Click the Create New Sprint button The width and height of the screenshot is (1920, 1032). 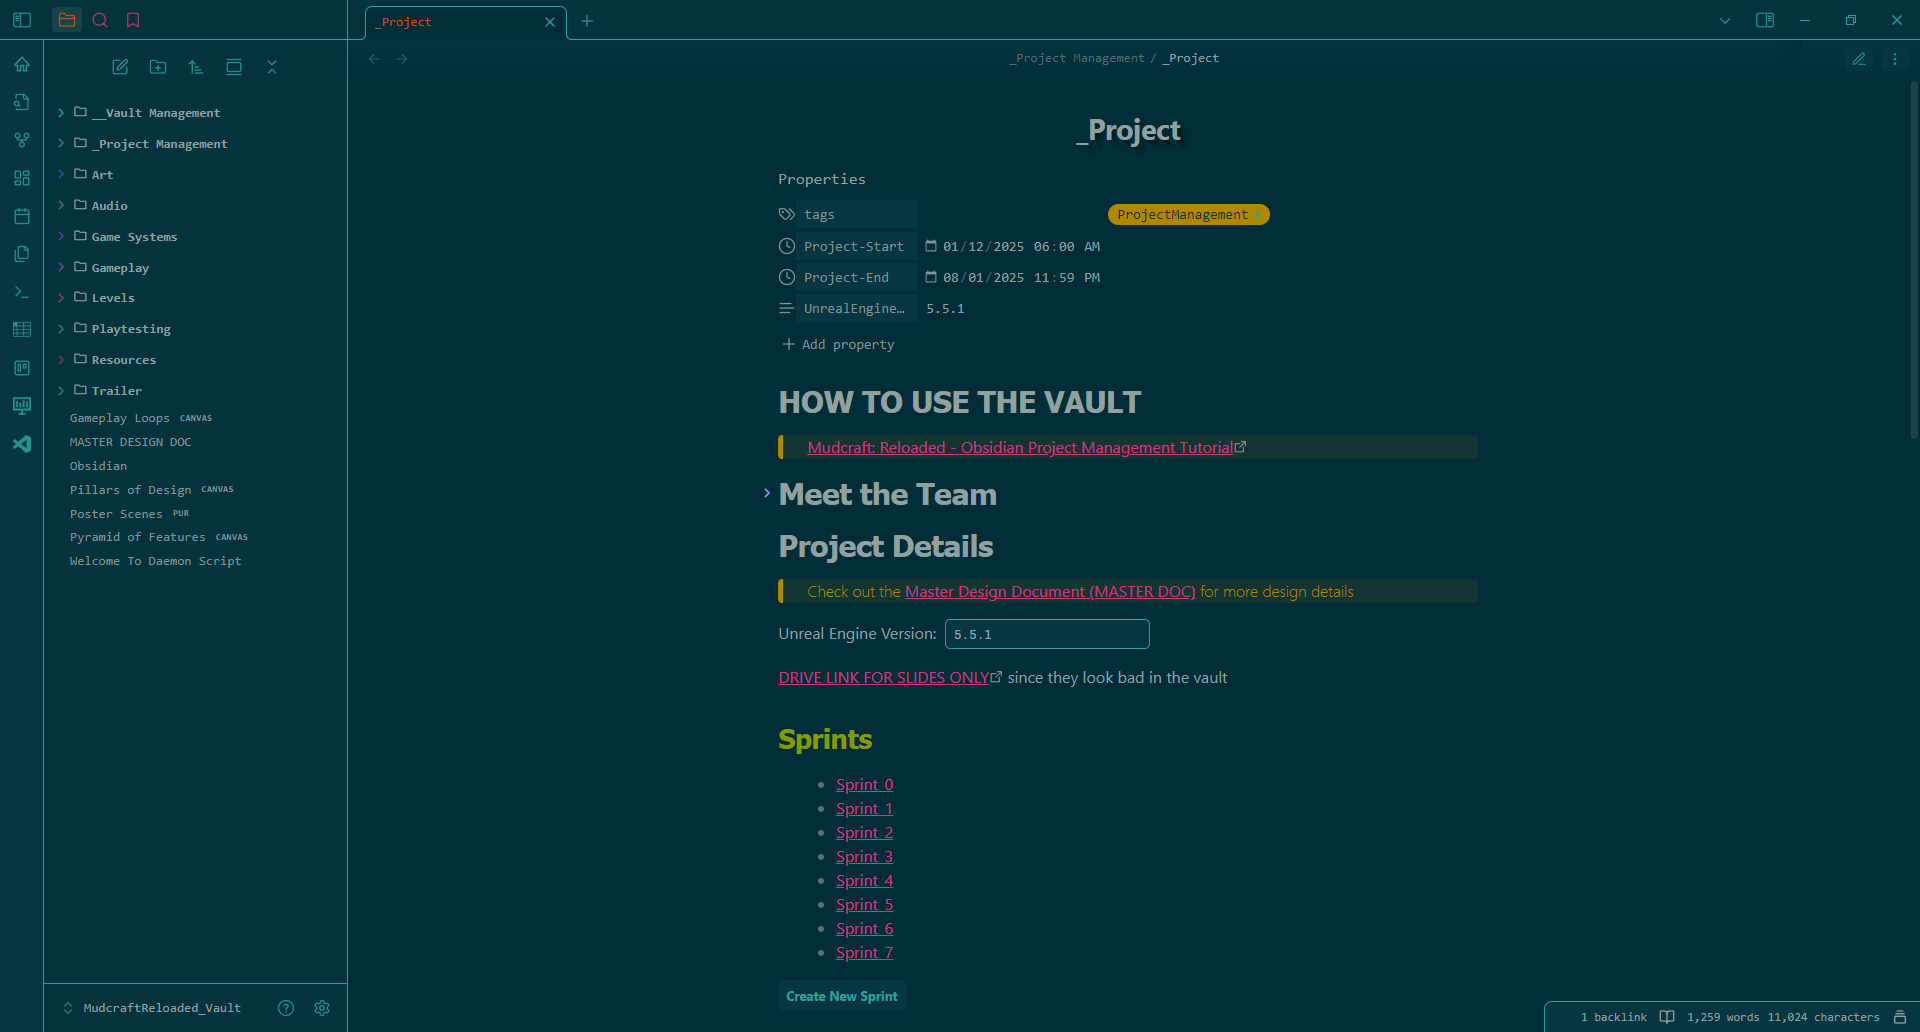coord(841,996)
